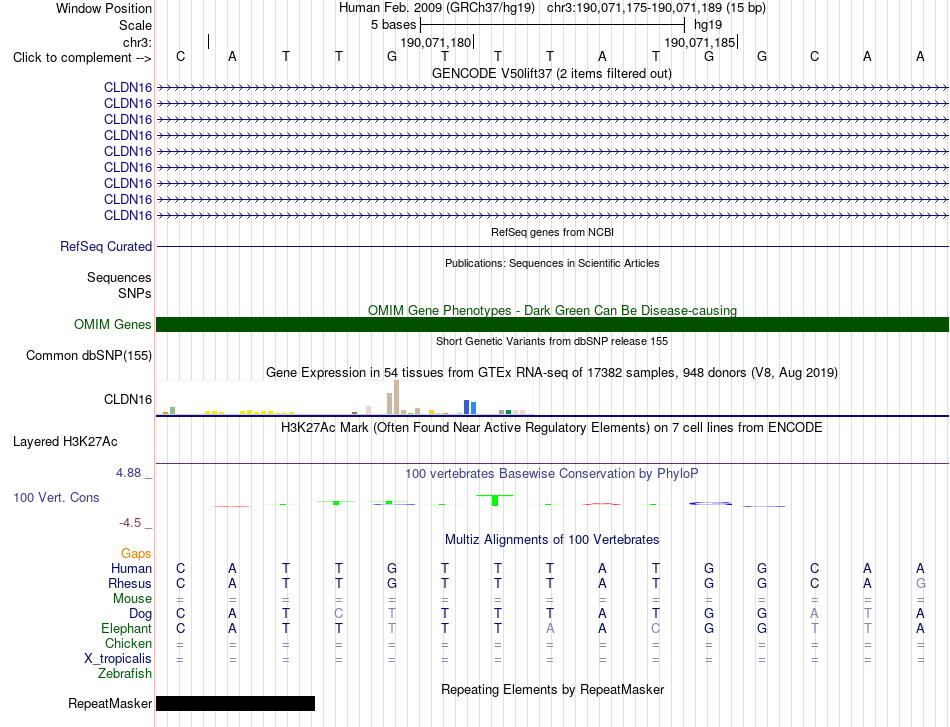
Task: Click the blue bars in GTEx expression chart
Action: click(470, 407)
